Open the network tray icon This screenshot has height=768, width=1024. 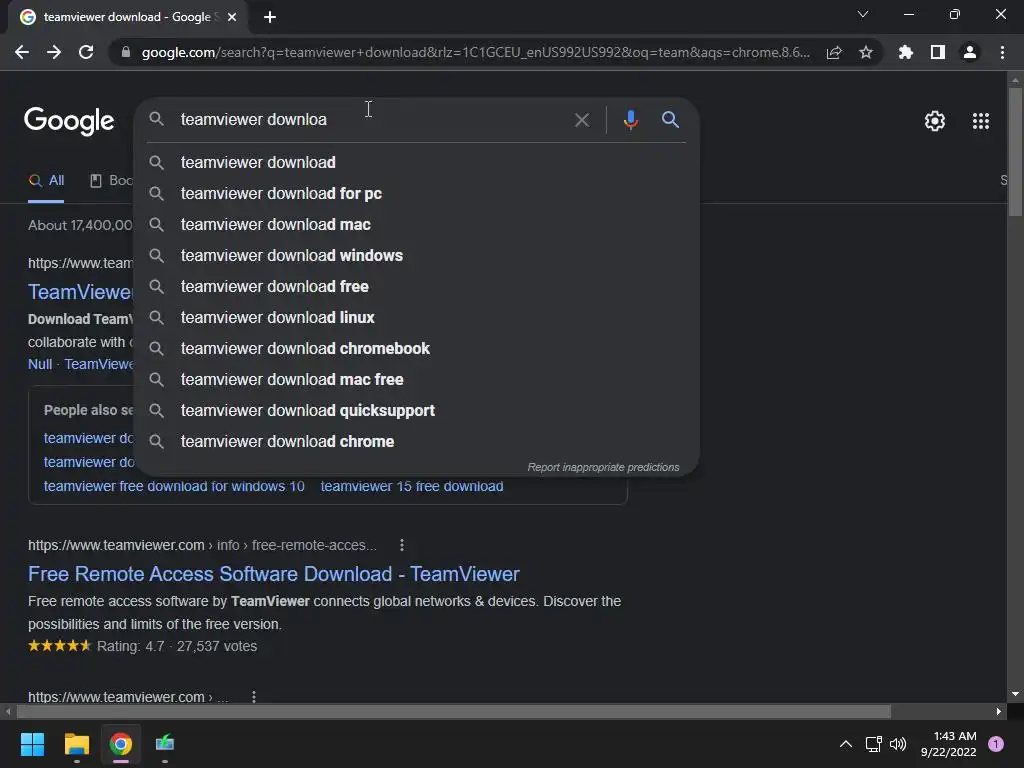coord(873,744)
